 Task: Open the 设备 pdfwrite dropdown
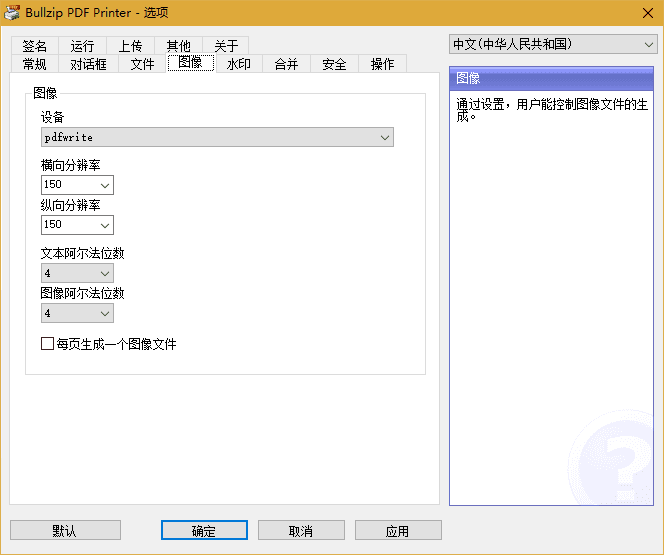(217, 137)
